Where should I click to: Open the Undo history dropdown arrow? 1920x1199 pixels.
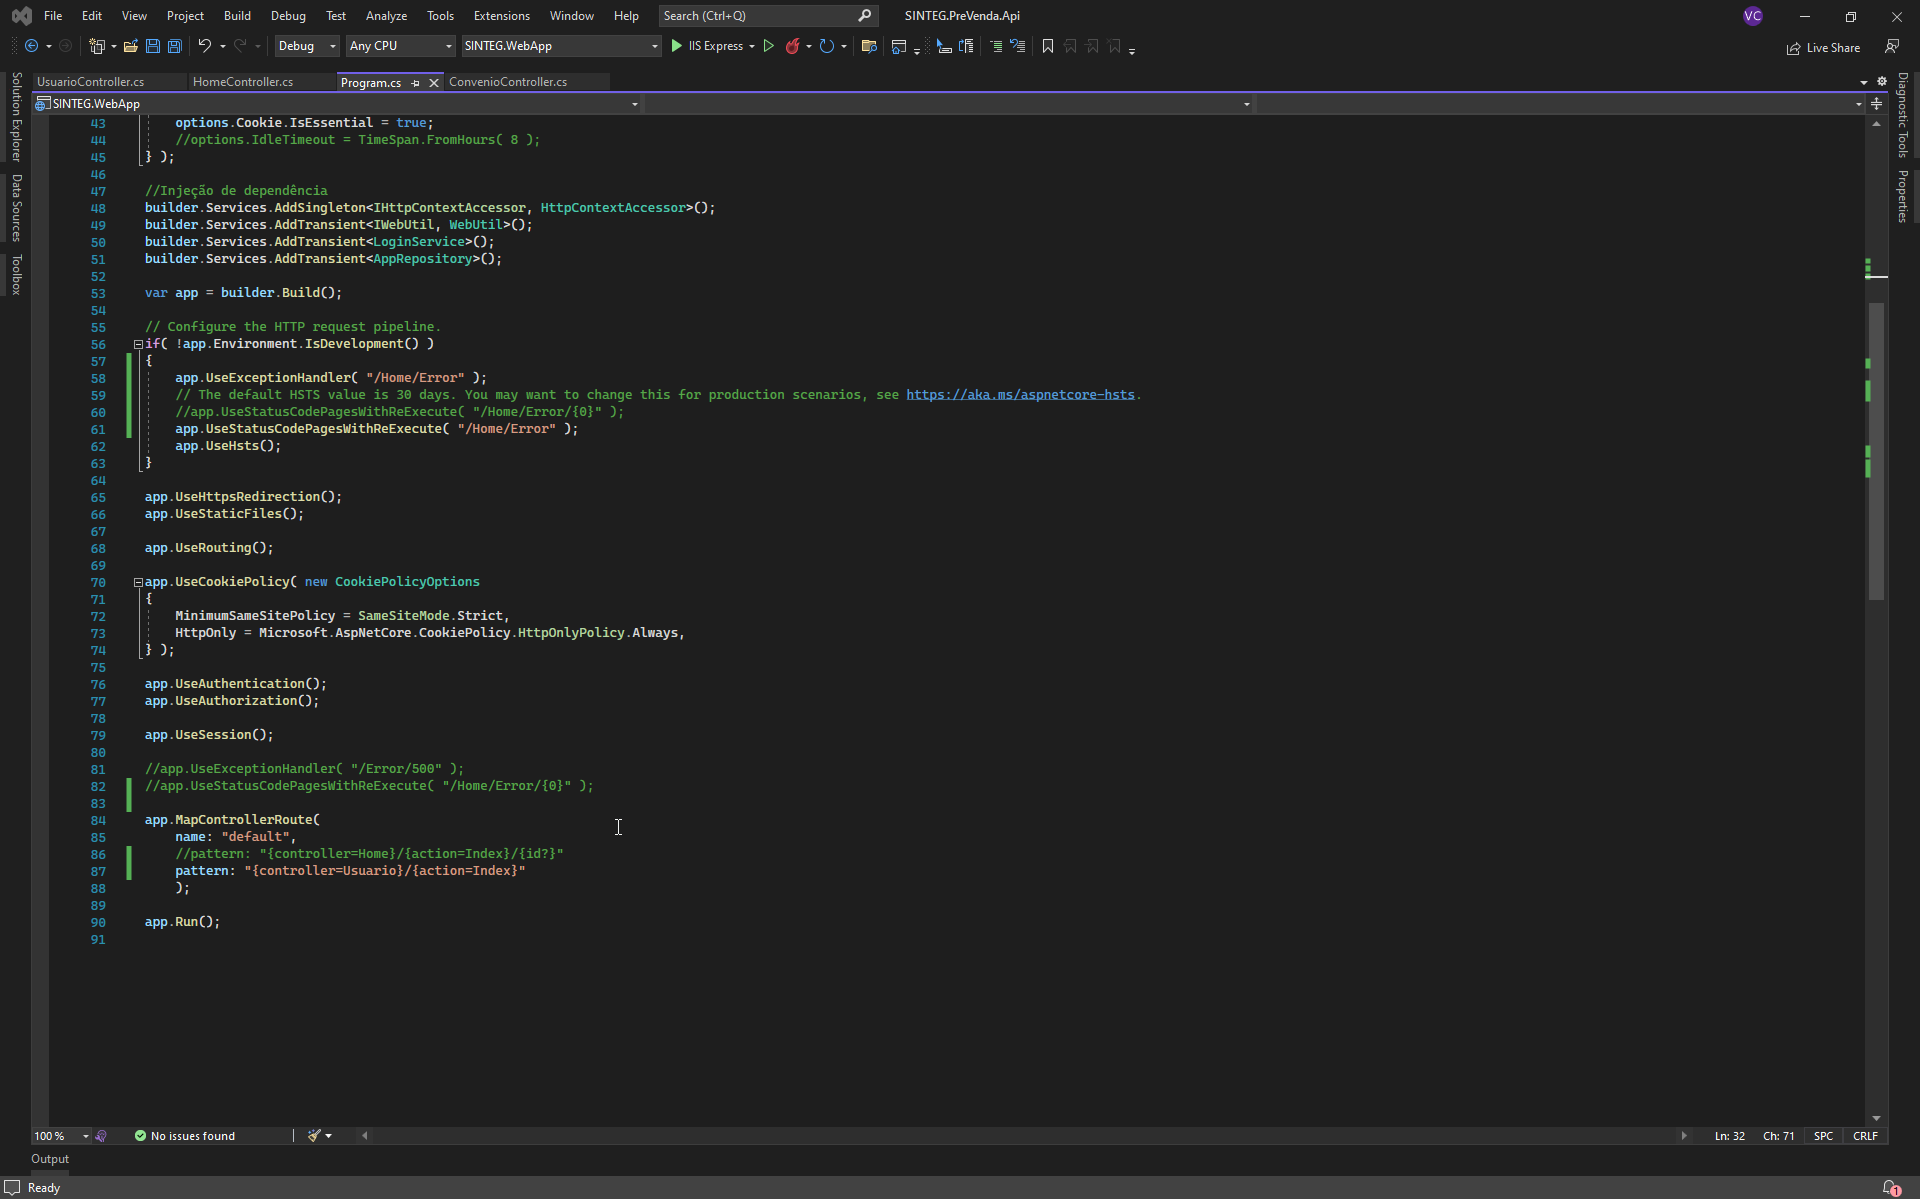(x=222, y=46)
